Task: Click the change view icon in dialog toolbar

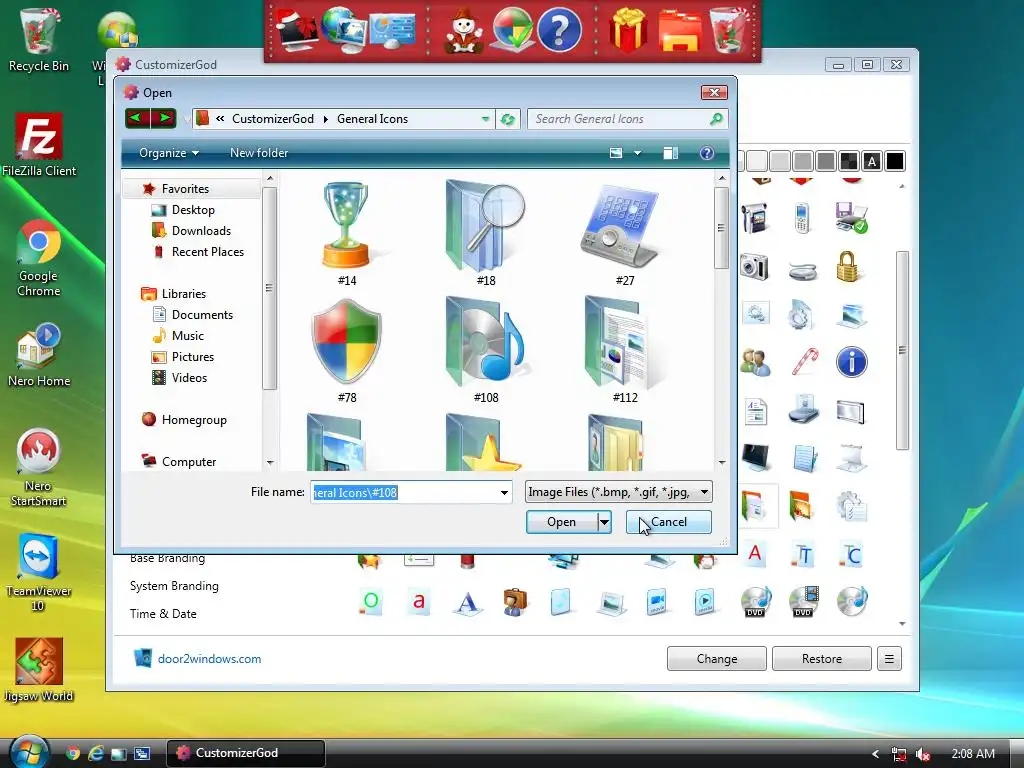Action: click(x=615, y=153)
